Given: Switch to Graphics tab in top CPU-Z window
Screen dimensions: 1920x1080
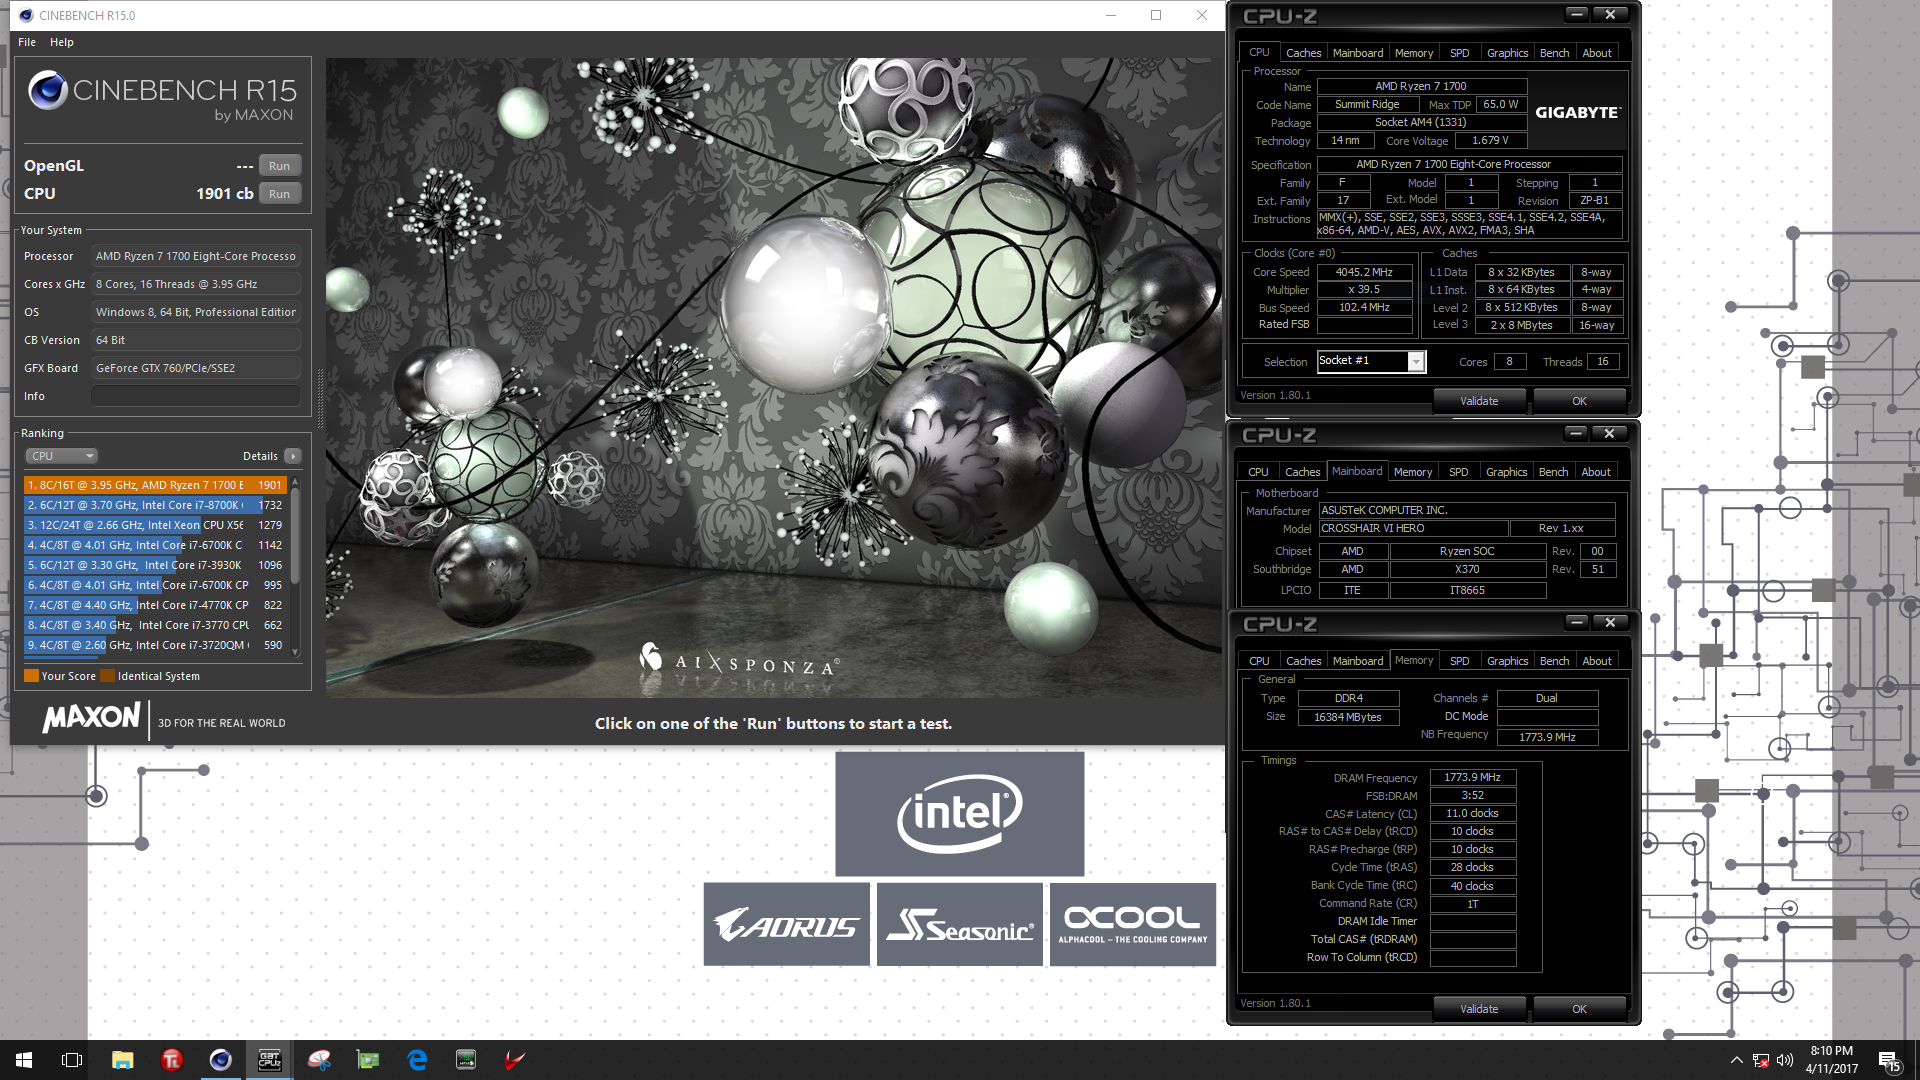Looking at the screenshot, I should [x=1507, y=53].
